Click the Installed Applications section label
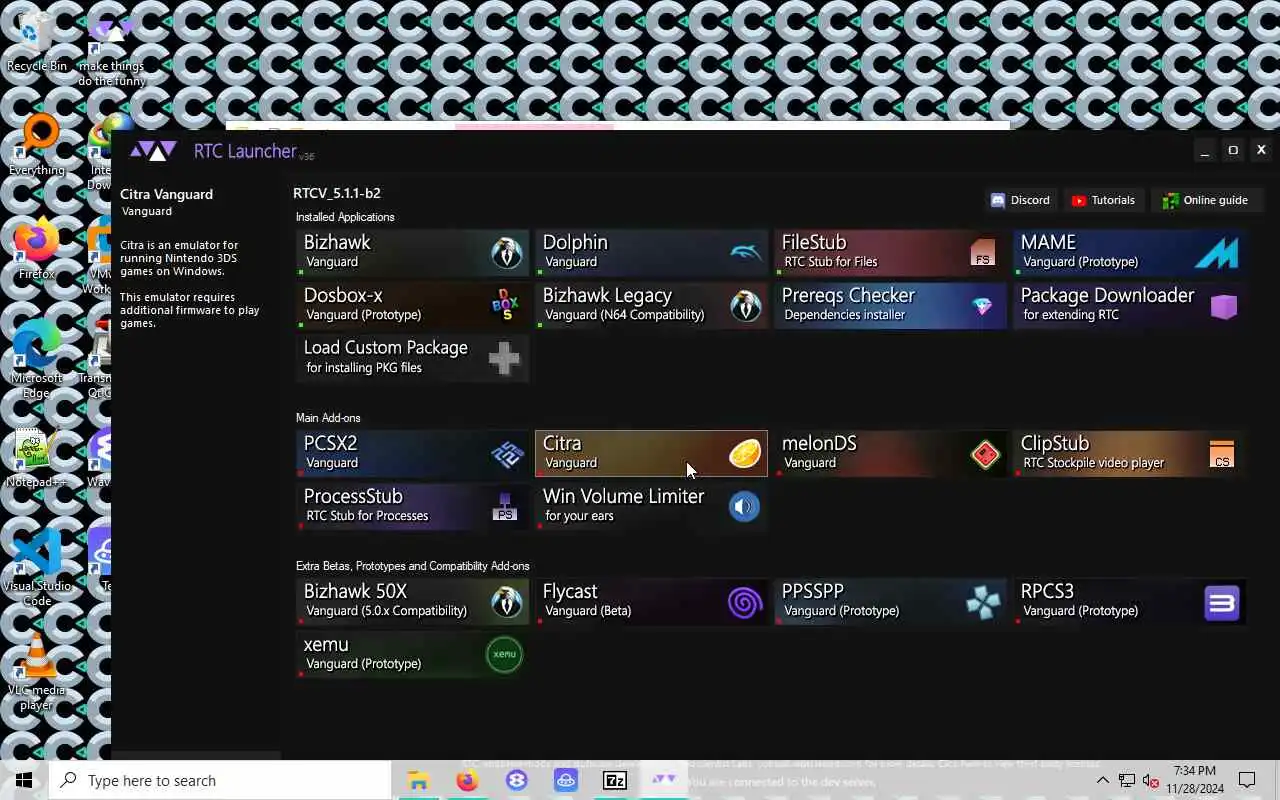The height and width of the screenshot is (800, 1280). (x=345, y=217)
